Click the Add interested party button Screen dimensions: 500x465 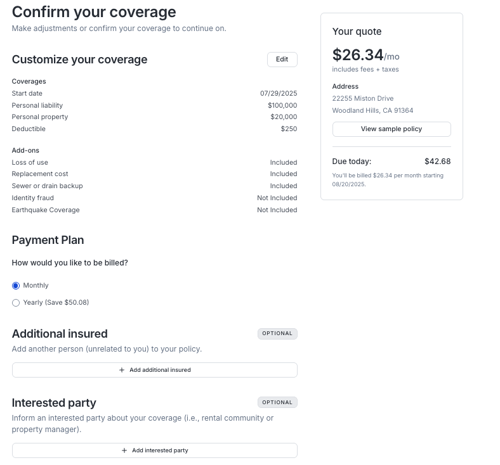tap(155, 450)
